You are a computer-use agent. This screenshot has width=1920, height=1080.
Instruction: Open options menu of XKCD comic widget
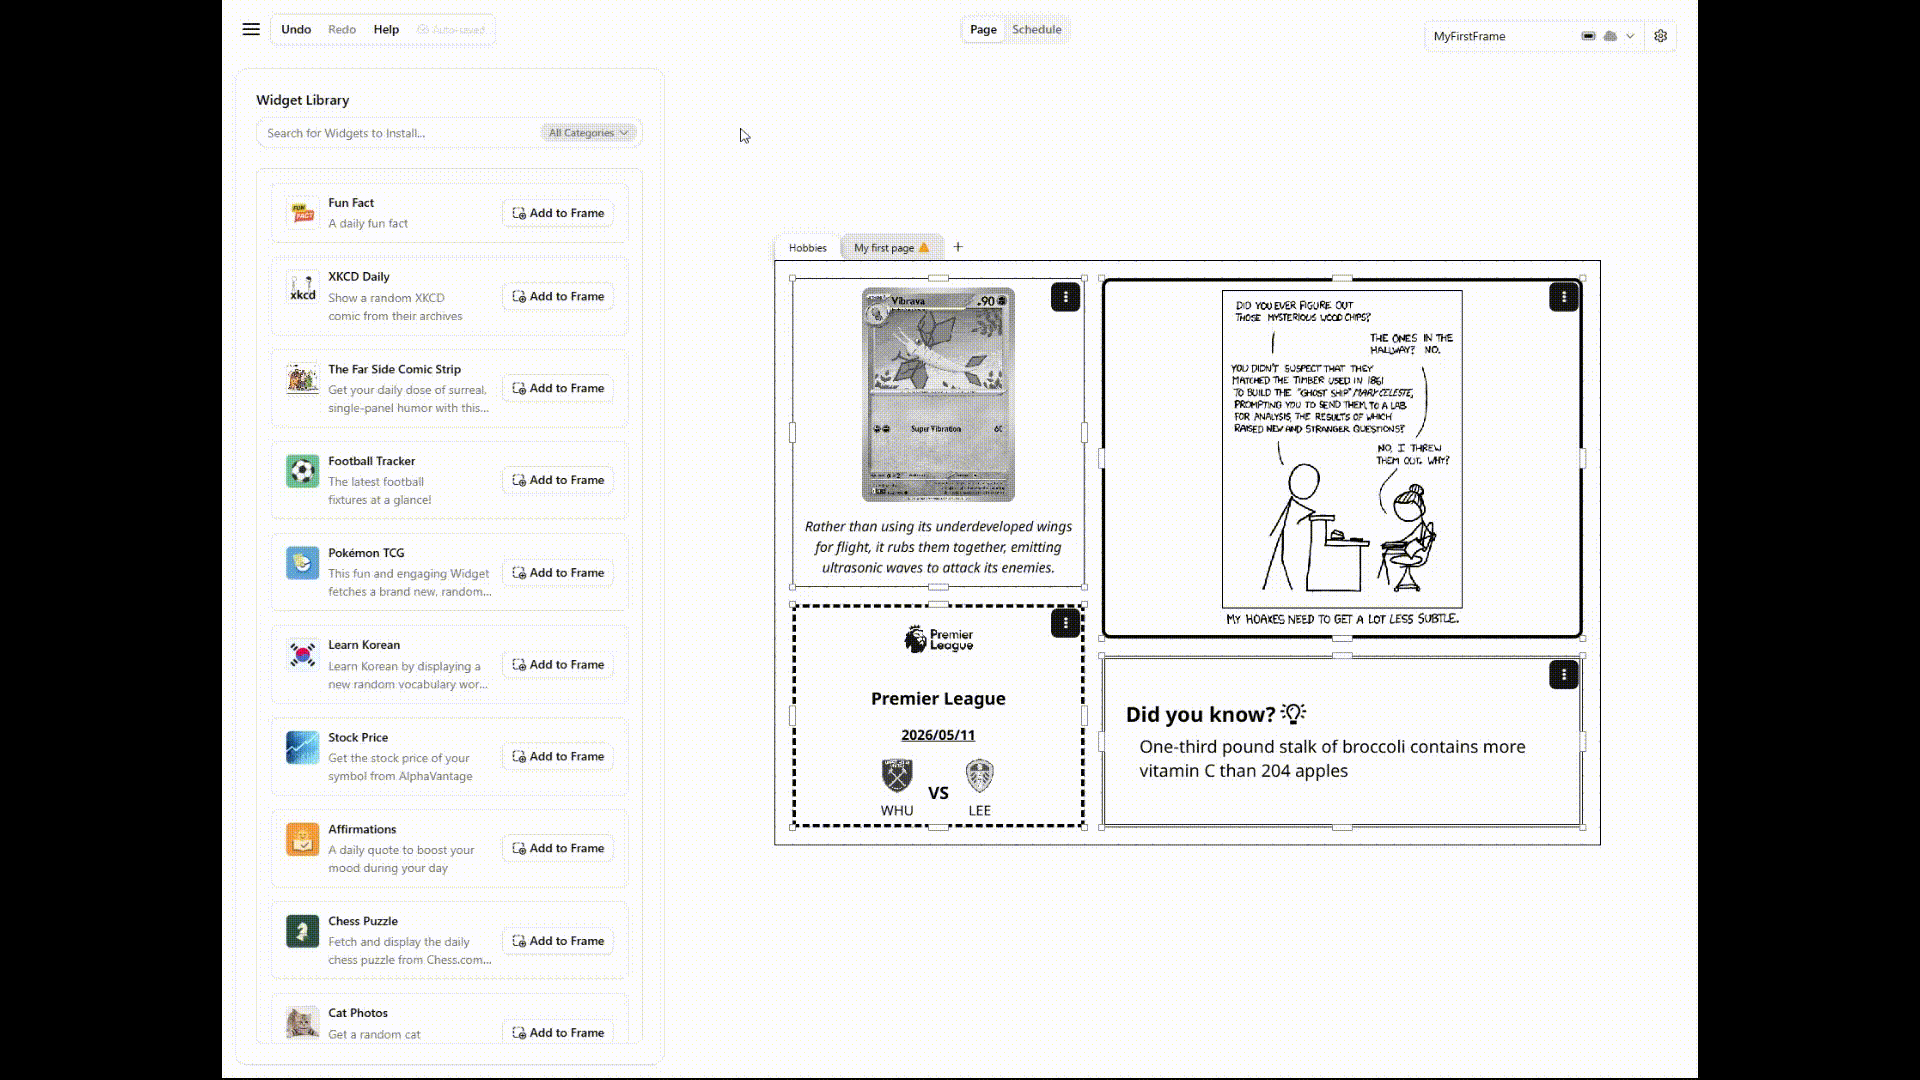click(1564, 297)
